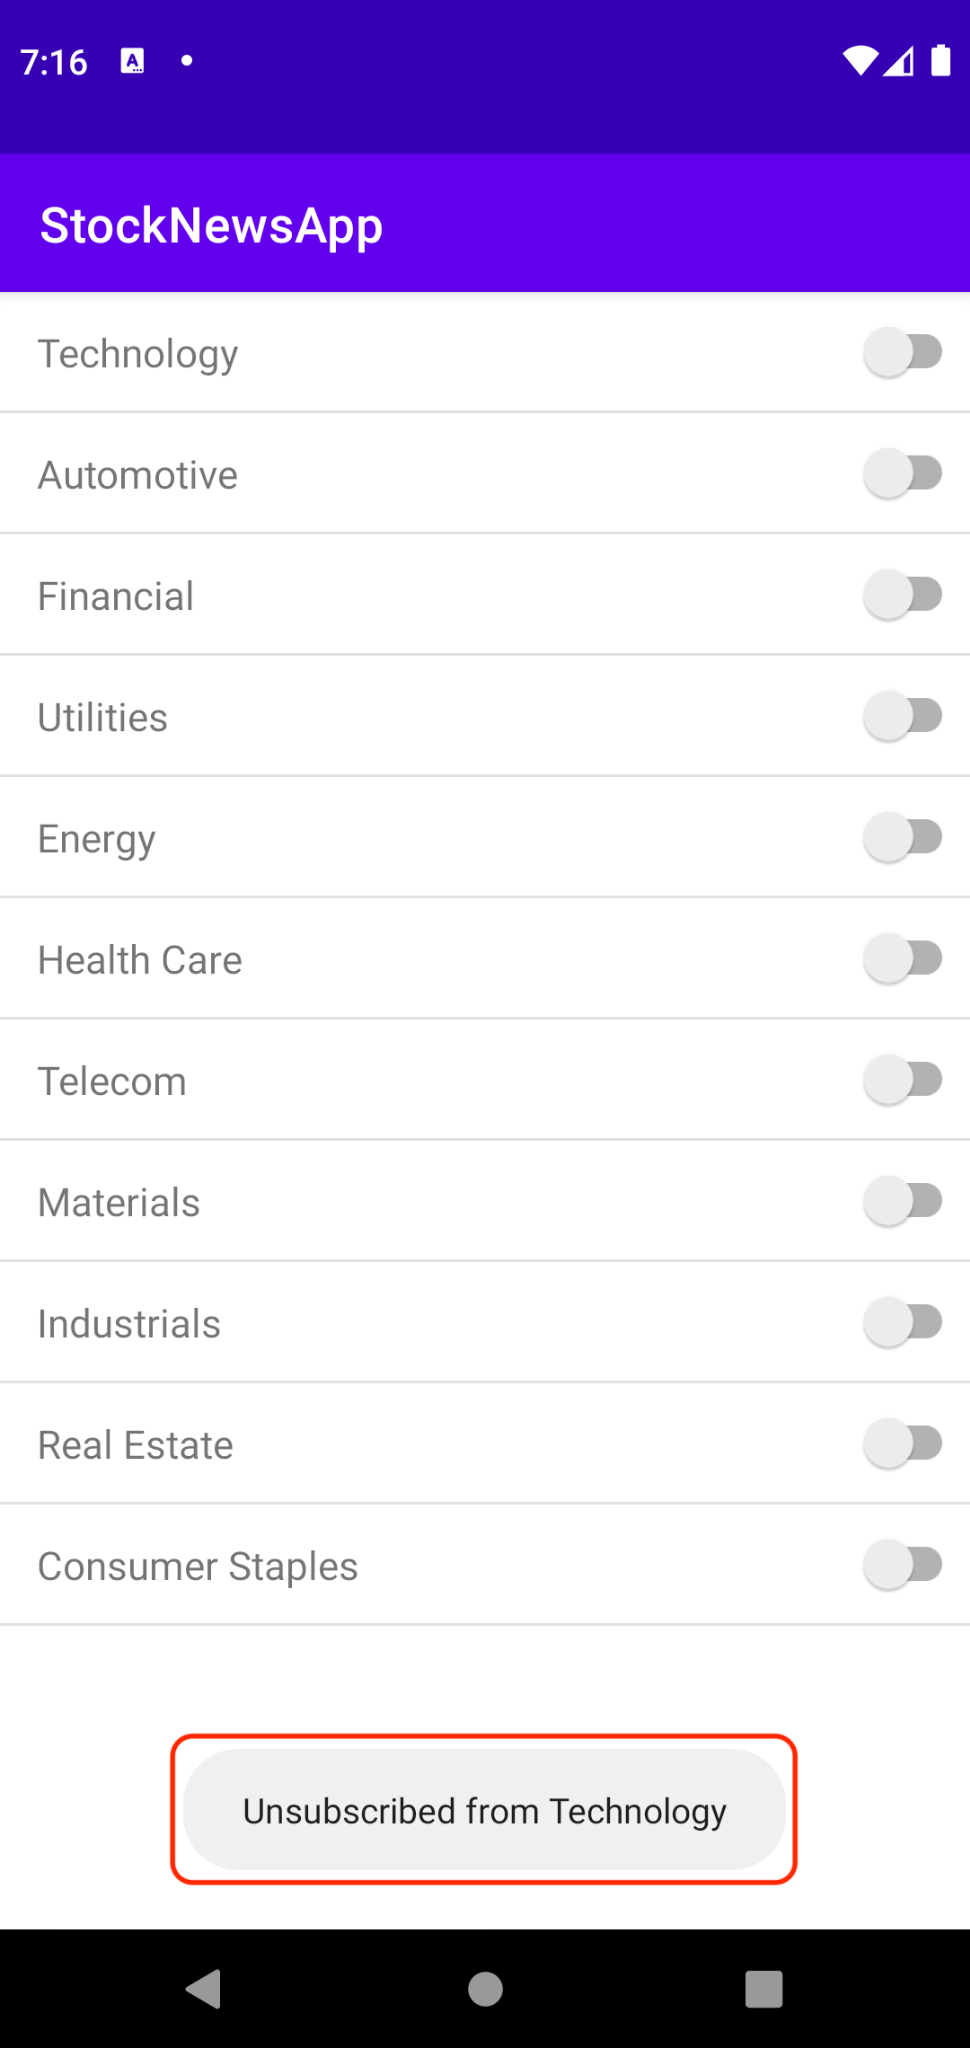Tap the Wi-Fi status icon
Screen dimensions: 970x2048
pyautogui.click(x=859, y=62)
